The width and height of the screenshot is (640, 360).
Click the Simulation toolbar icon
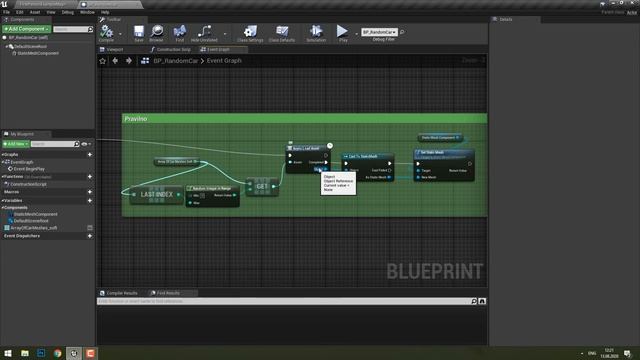(316, 33)
